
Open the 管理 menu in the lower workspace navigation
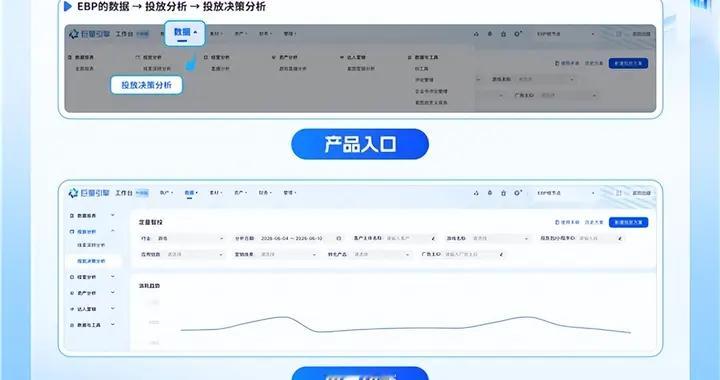coord(290,193)
